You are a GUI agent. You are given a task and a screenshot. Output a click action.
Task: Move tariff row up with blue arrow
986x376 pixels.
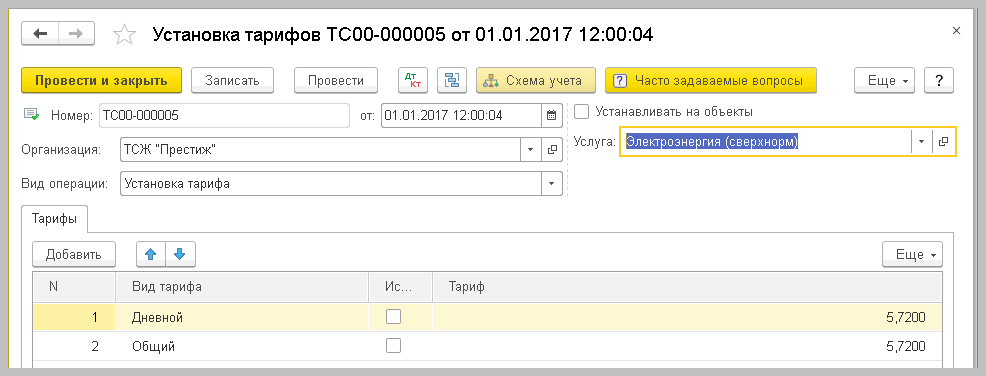pyautogui.click(x=151, y=254)
